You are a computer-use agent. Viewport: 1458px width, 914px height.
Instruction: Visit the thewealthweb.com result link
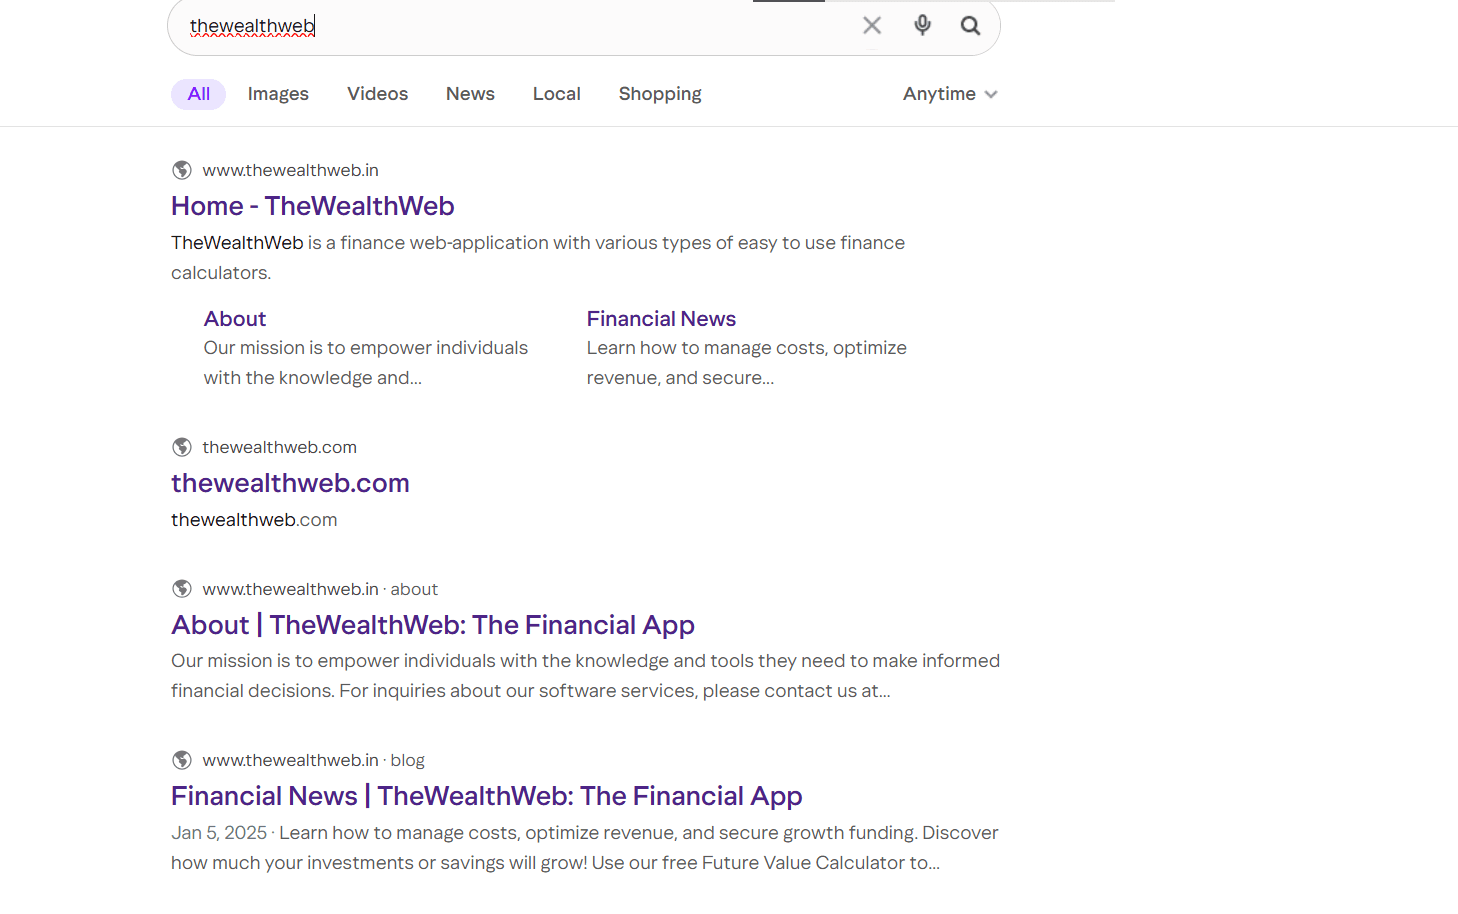[x=290, y=483]
